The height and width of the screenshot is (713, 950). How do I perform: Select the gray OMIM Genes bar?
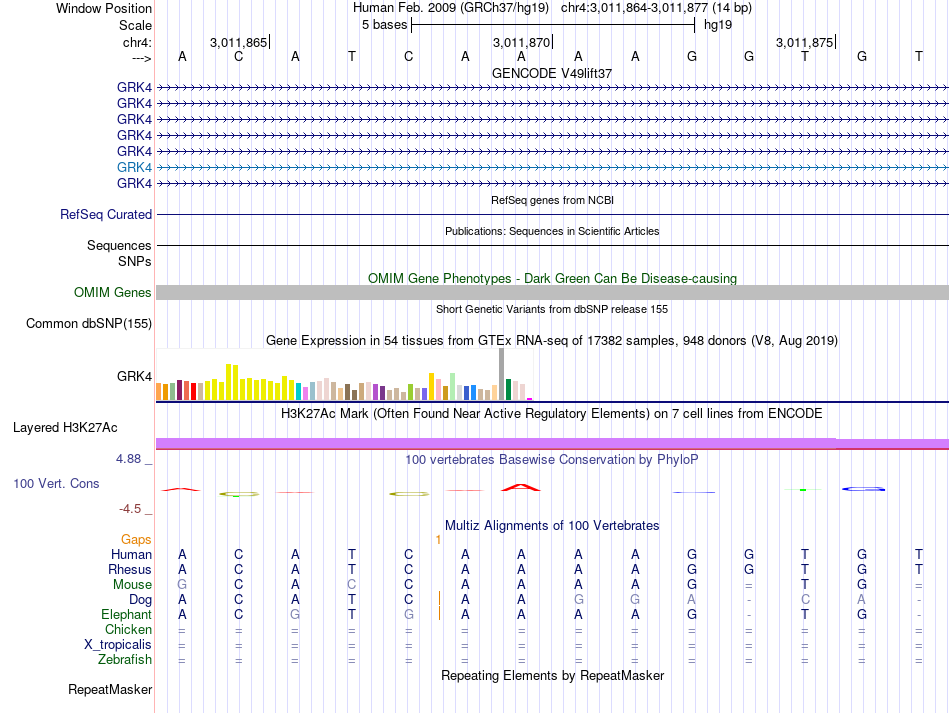click(553, 293)
